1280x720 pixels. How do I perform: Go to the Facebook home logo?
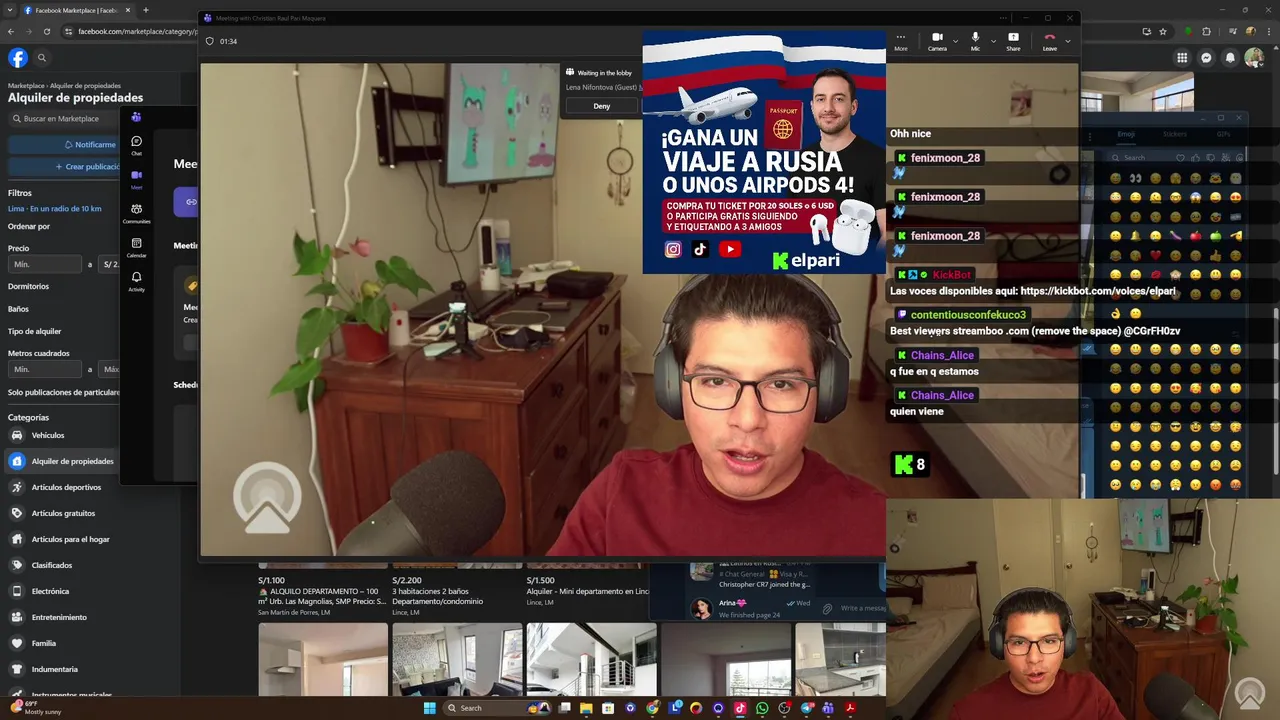click(17, 58)
